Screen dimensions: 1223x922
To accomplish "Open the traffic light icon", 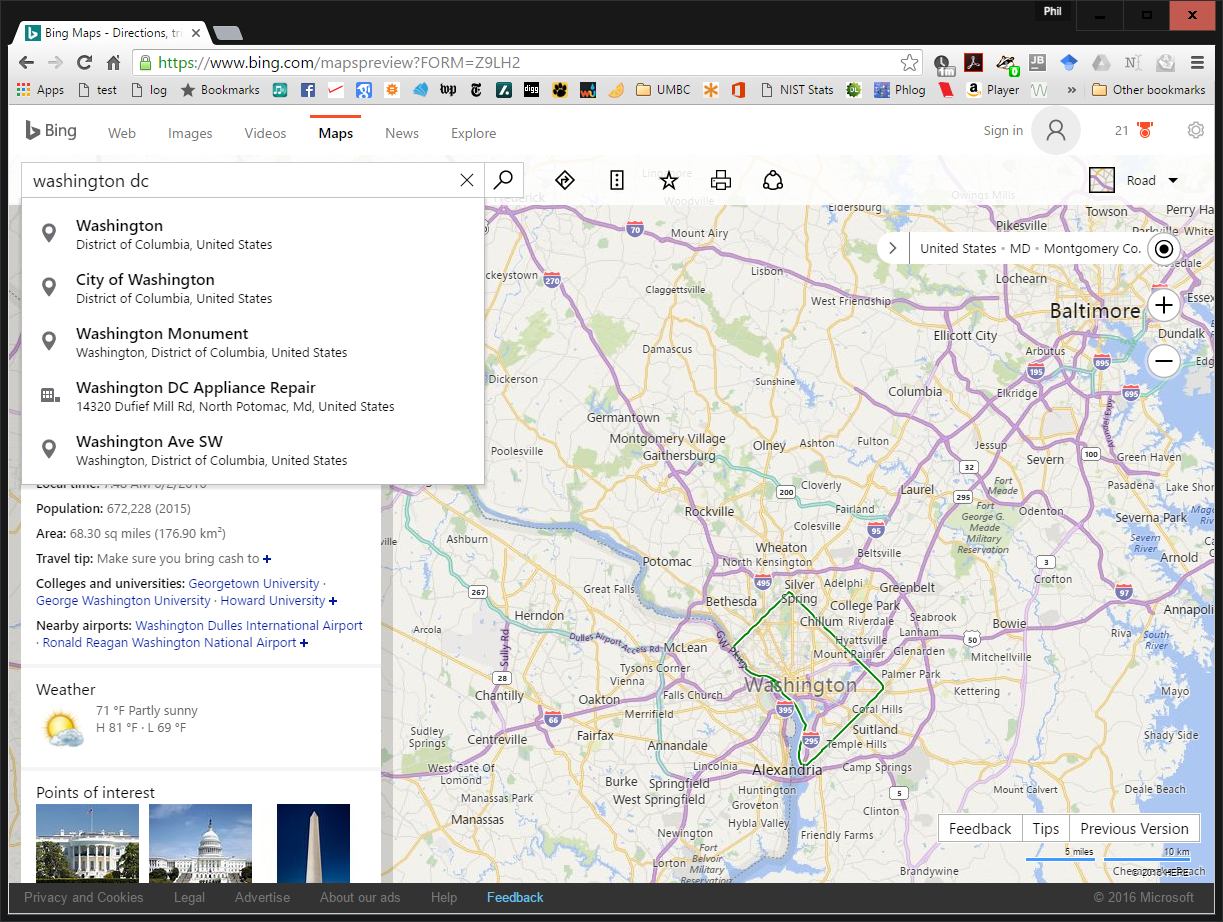I will click(617, 181).
